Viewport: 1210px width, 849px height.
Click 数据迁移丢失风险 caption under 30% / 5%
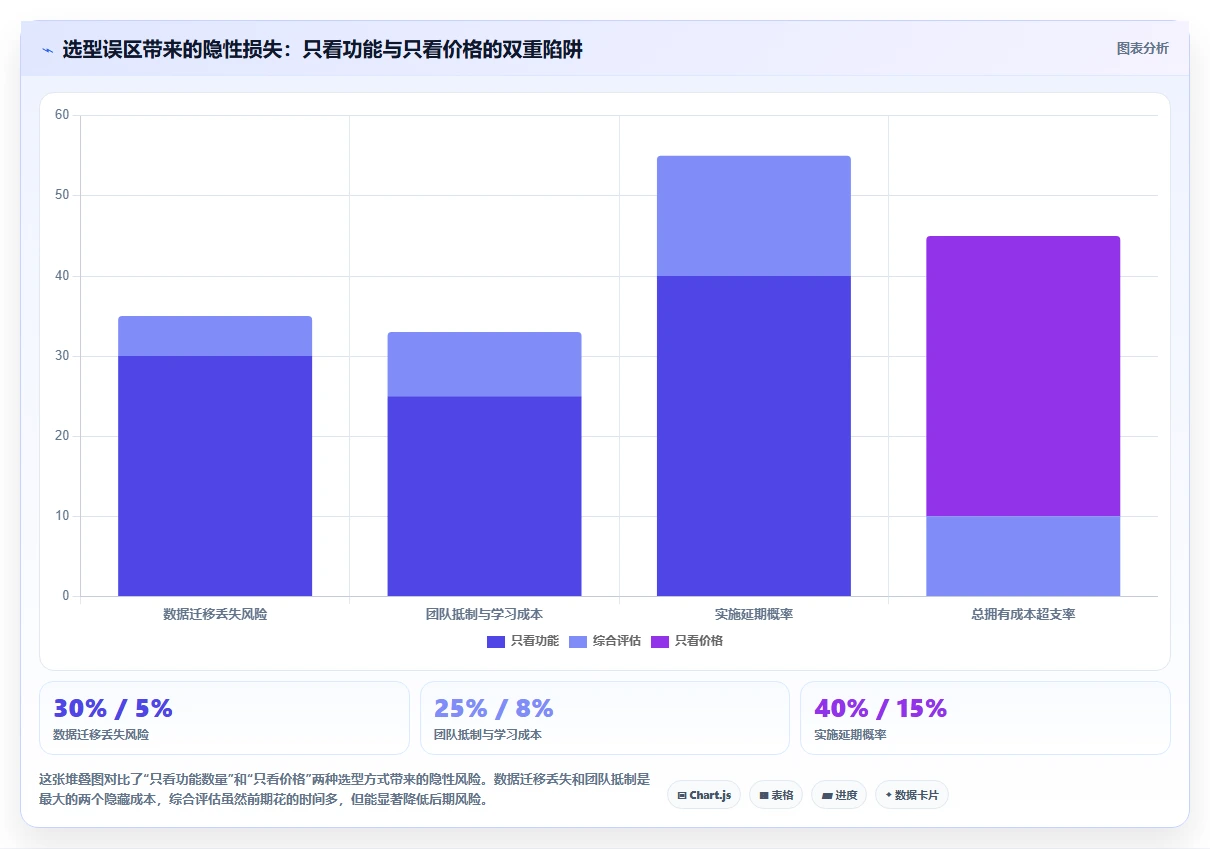click(x=101, y=735)
